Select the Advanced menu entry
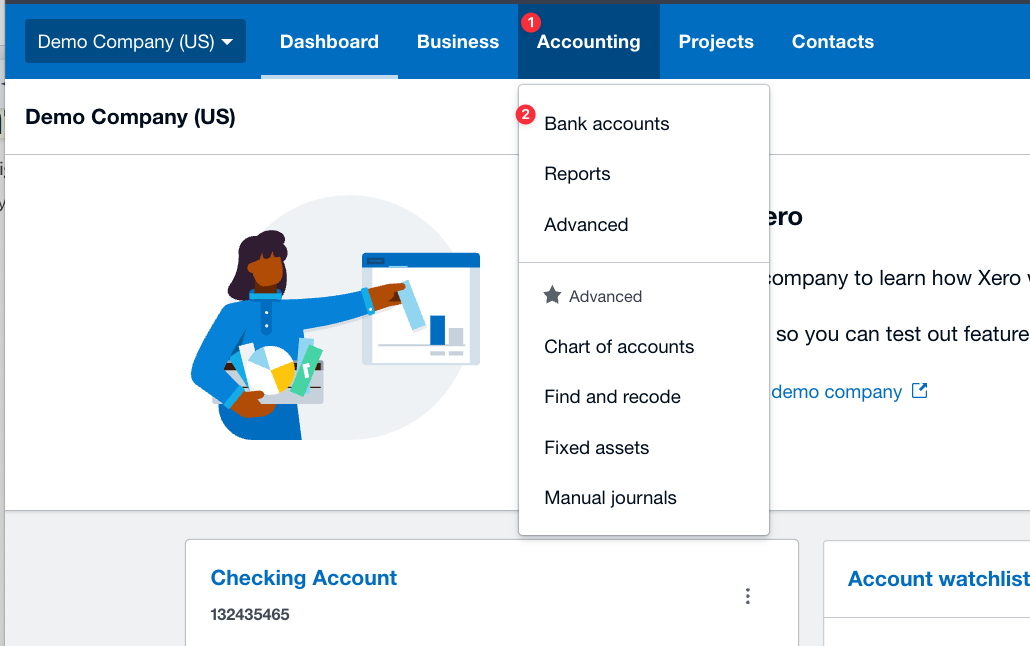The image size is (1030, 646). [x=586, y=224]
